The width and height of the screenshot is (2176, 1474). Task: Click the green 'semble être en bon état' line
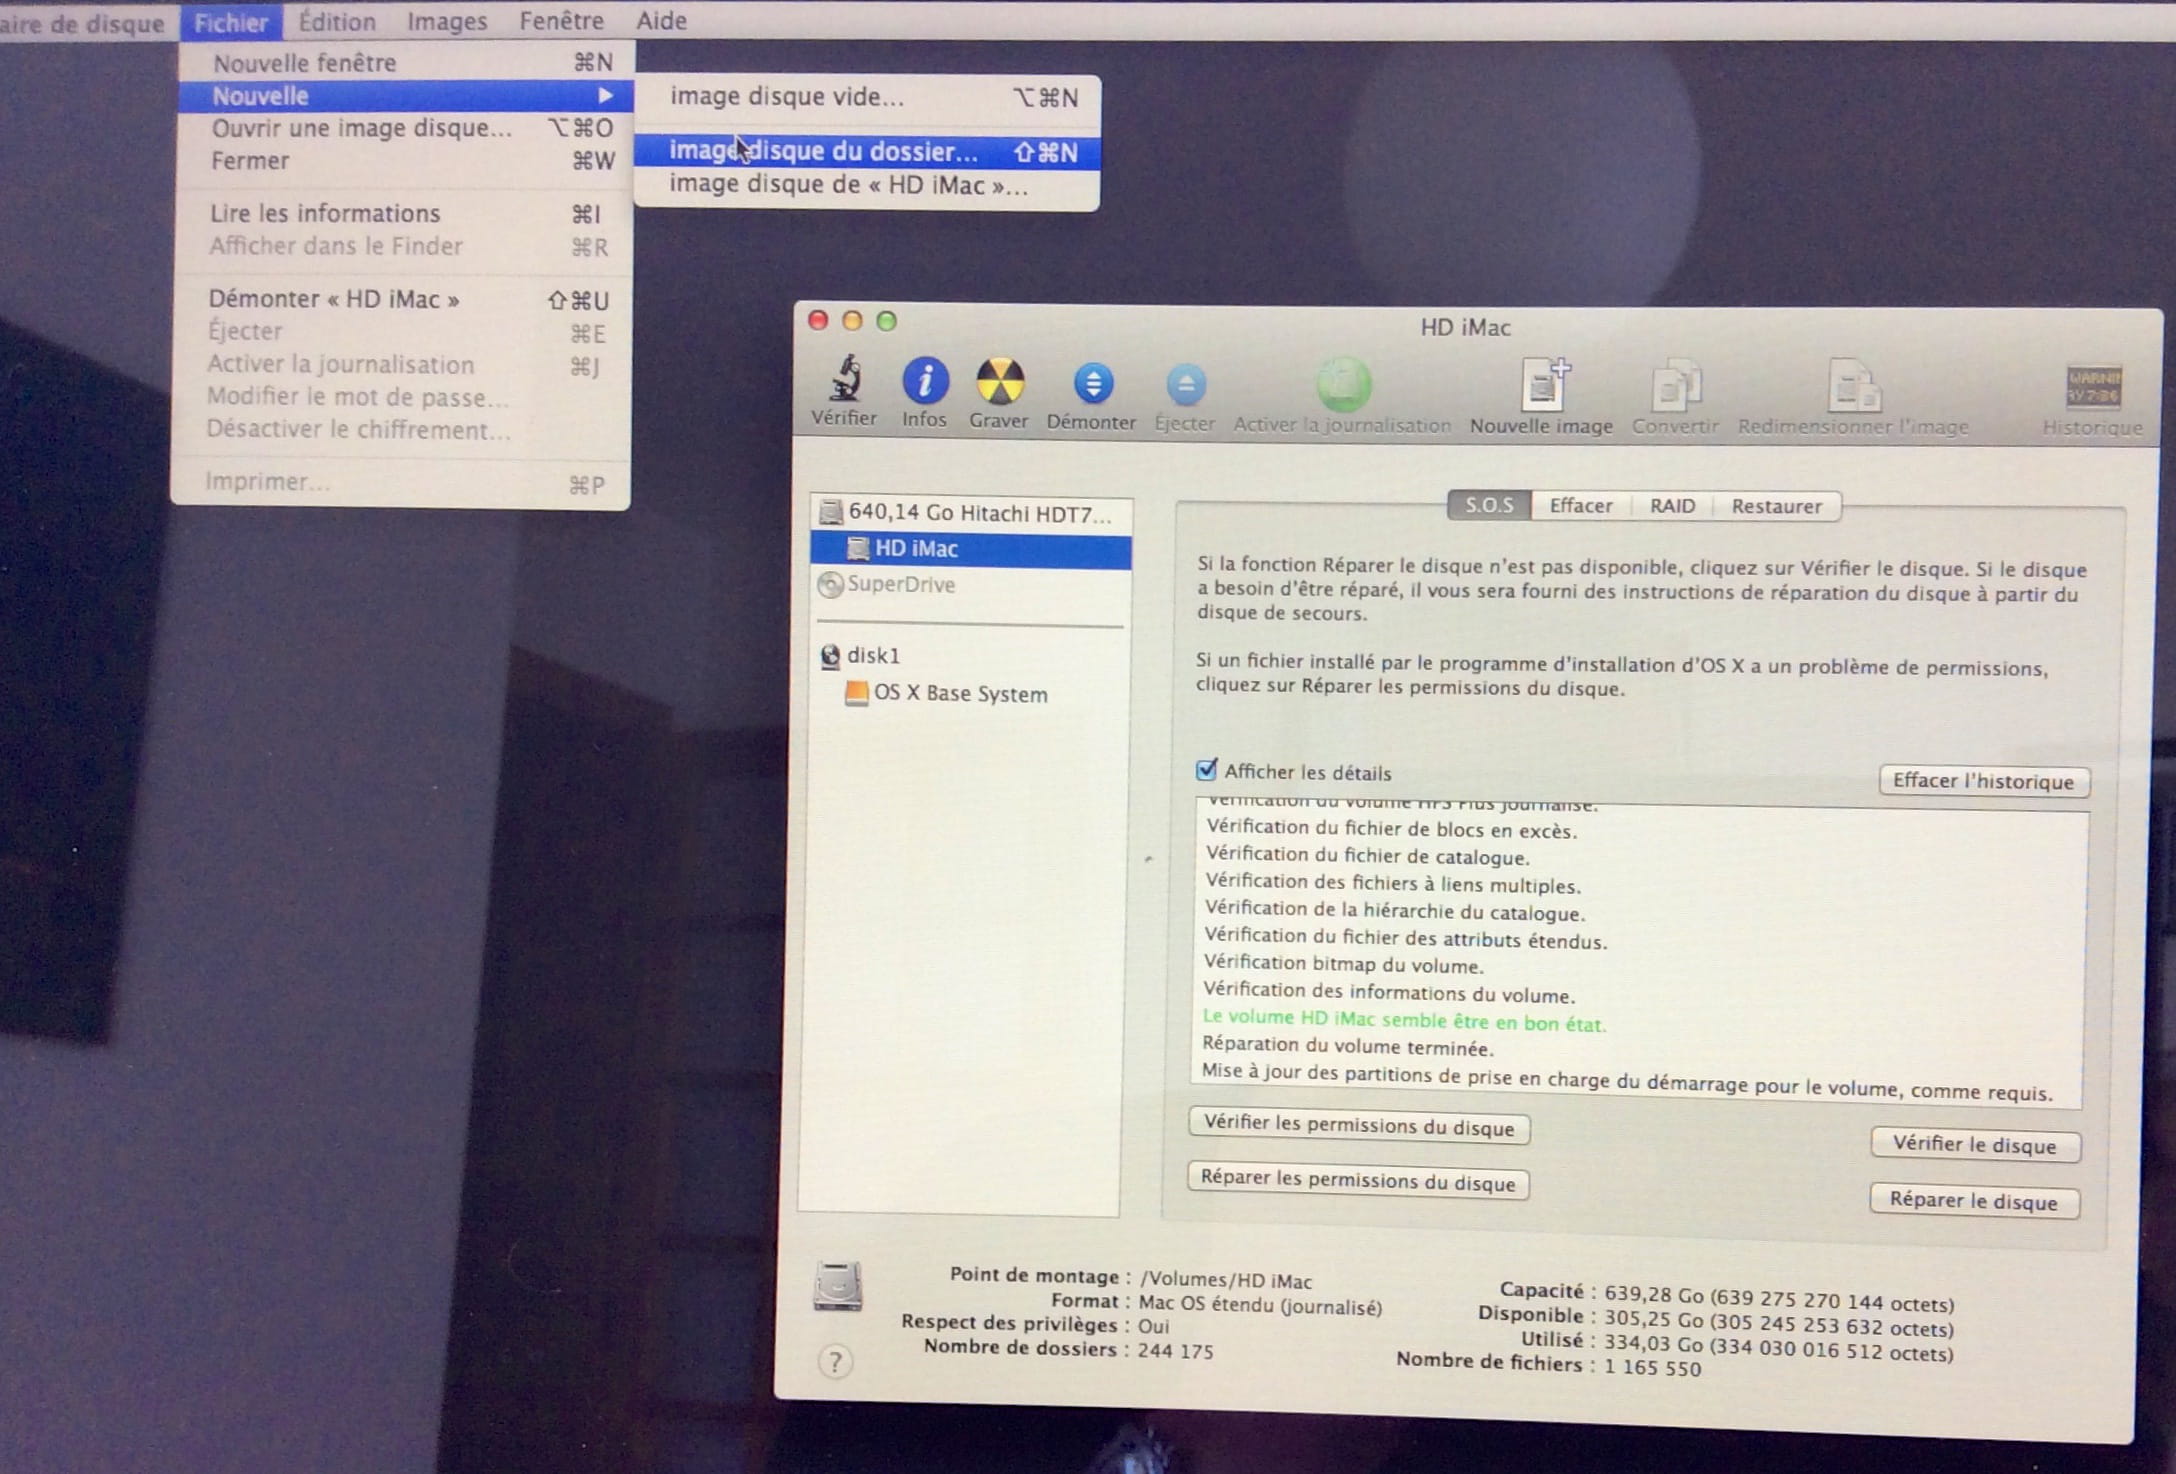(1404, 1021)
